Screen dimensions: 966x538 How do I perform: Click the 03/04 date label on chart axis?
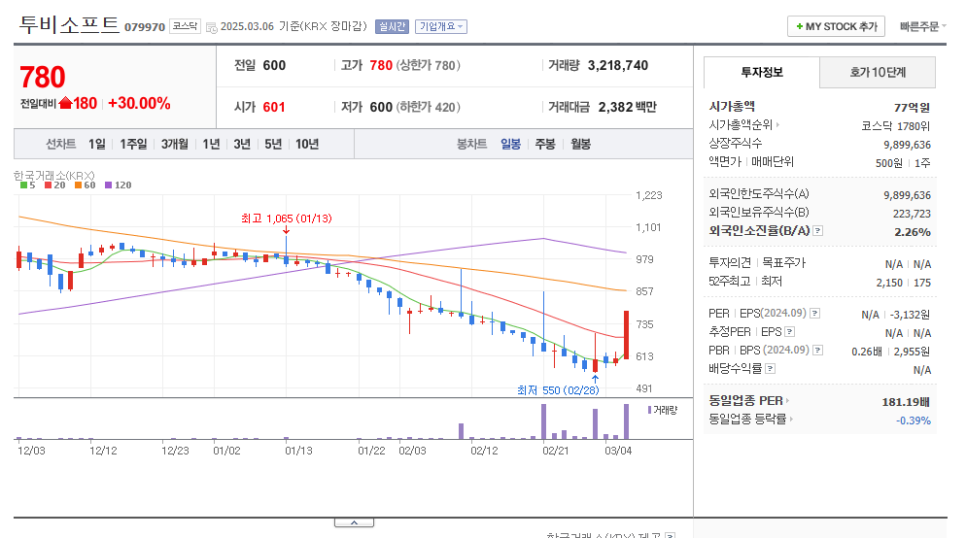coord(618,450)
